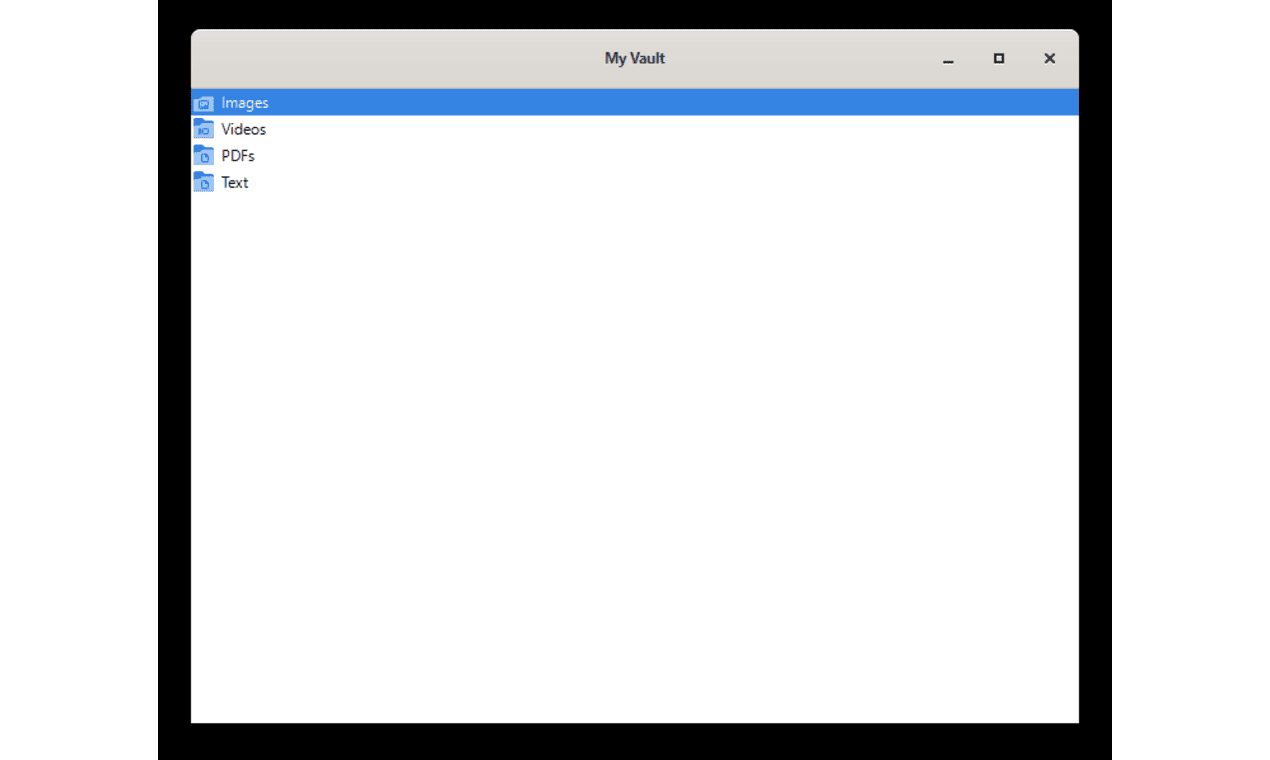Click the PDFs label text
This screenshot has width=1270, height=760.
(238, 155)
